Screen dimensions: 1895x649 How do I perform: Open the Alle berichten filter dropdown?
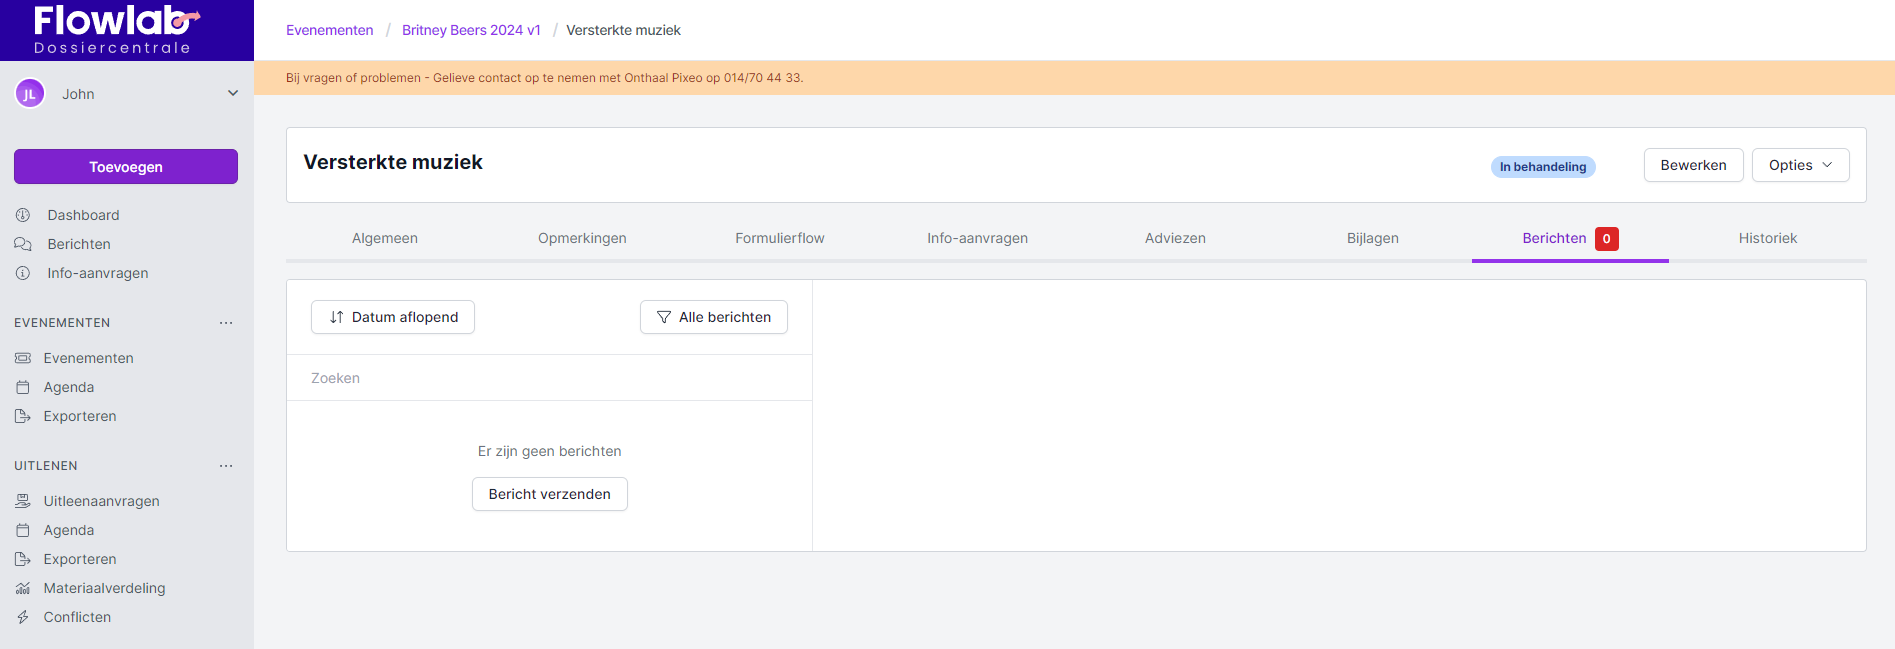coord(713,317)
